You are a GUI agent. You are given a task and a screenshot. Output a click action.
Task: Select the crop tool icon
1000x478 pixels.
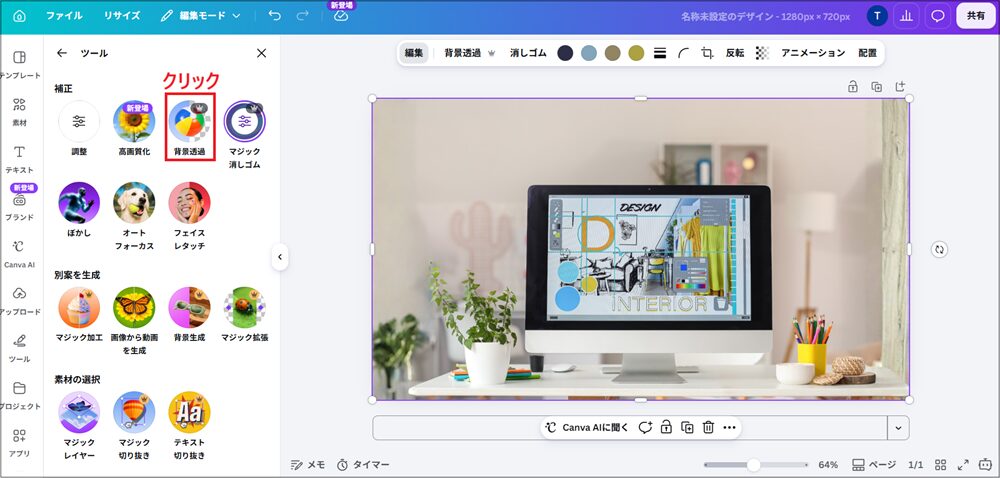(x=707, y=54)
